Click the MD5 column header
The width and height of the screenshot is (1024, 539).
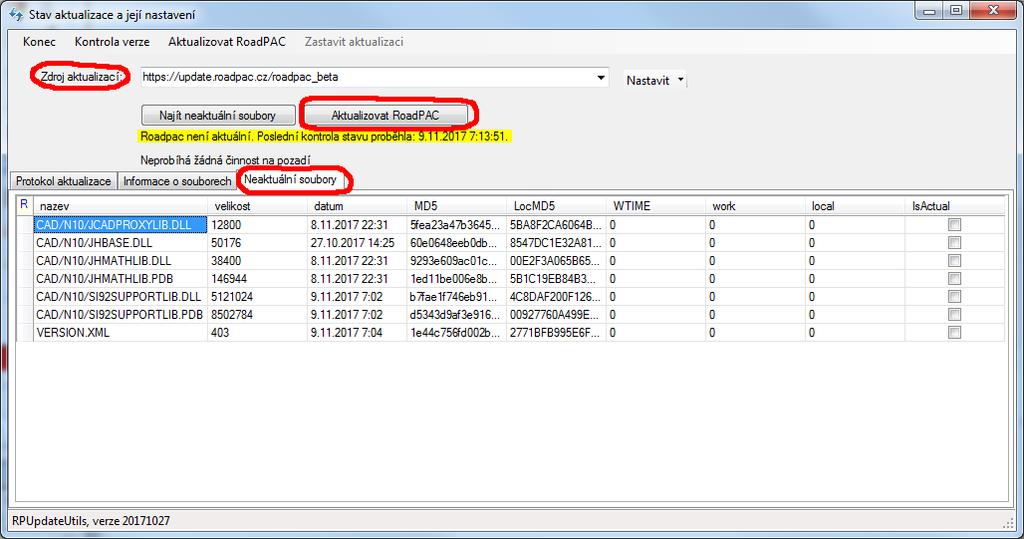[x=456, y=206]
